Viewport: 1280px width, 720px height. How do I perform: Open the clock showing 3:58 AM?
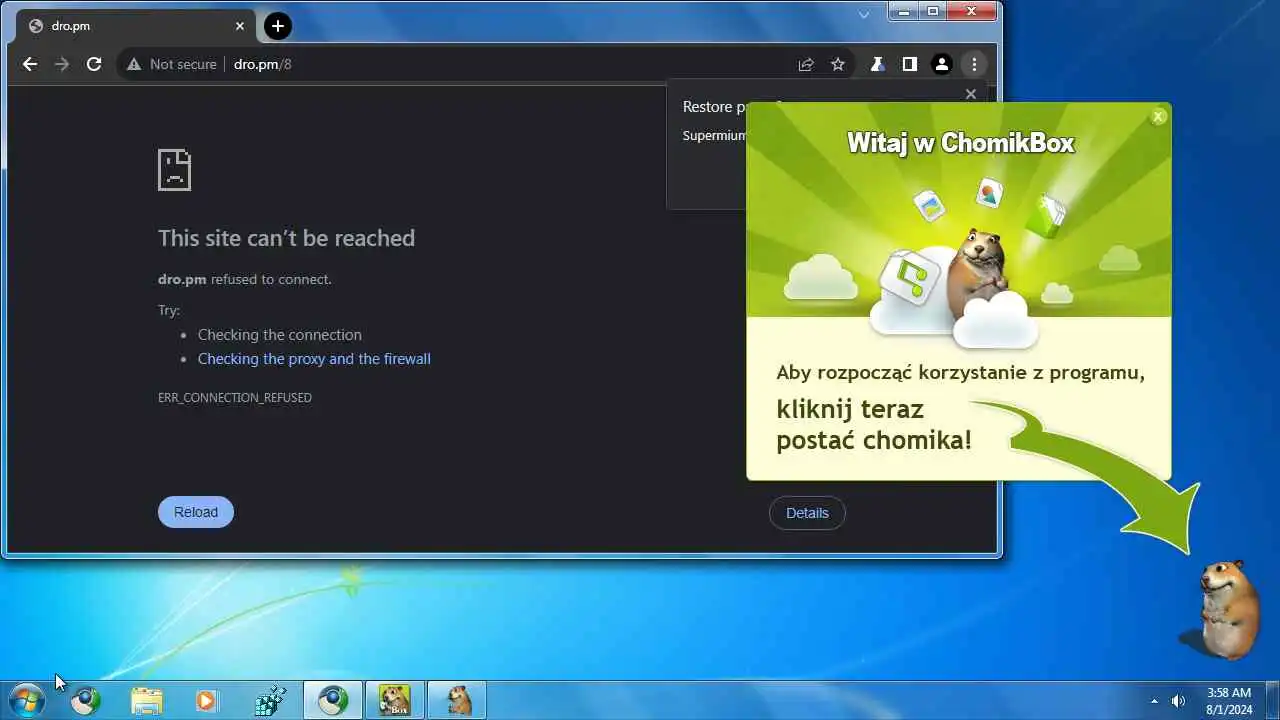[x=1229, y=701]
